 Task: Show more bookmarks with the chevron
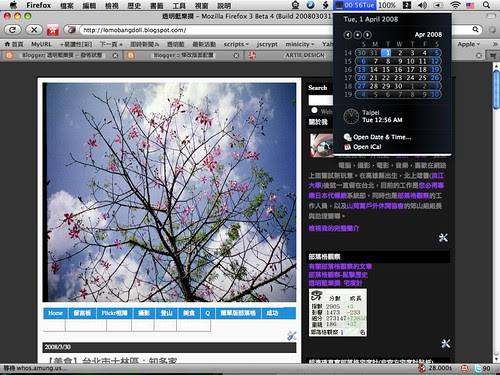tap(495, 44)
